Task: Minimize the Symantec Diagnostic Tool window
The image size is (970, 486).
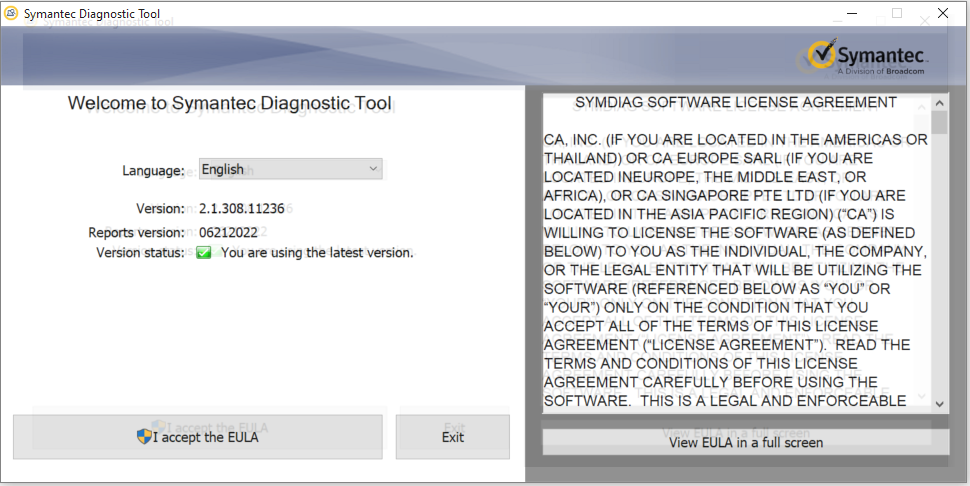Action: pos(852,13)
